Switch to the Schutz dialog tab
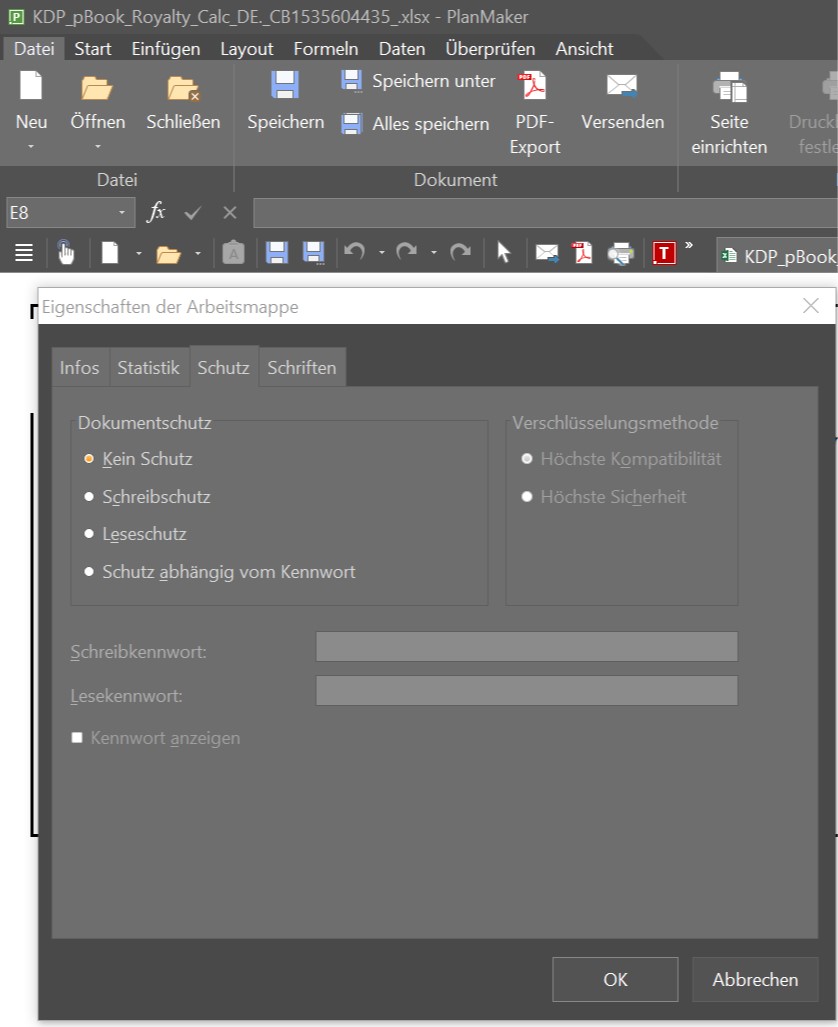 click(223, 367)
